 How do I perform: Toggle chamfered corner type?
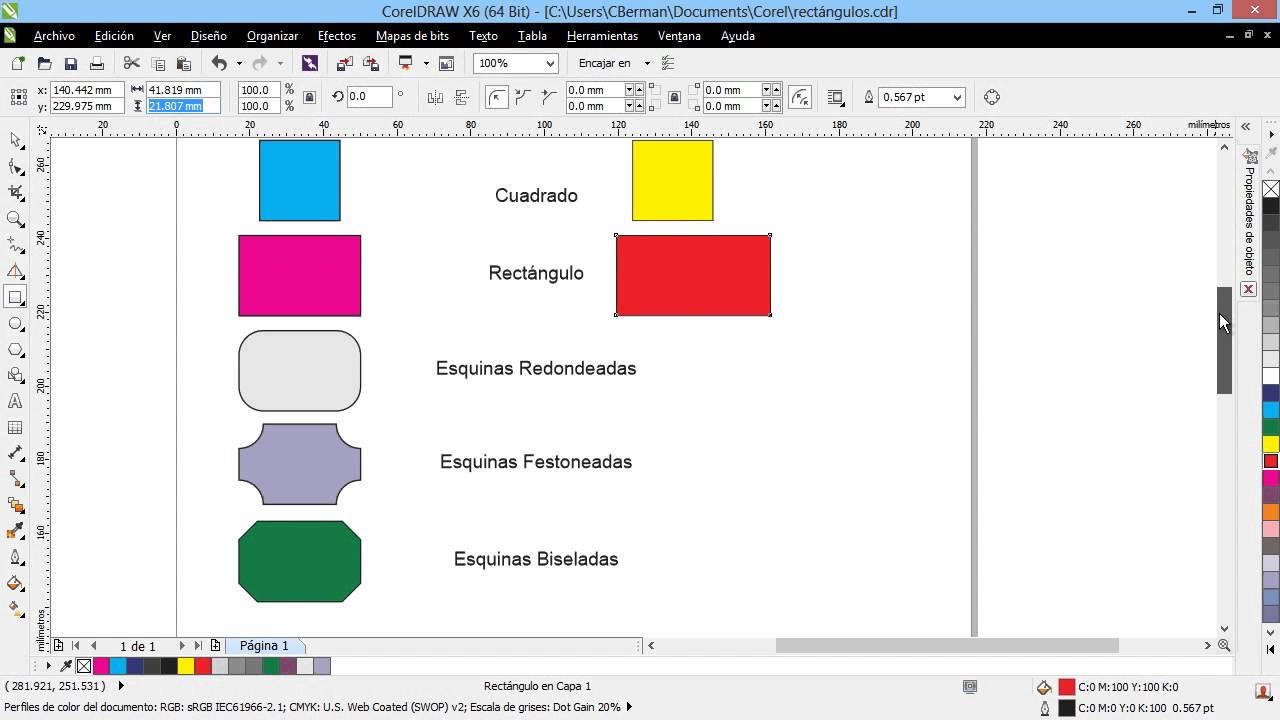tap(548, 97)
